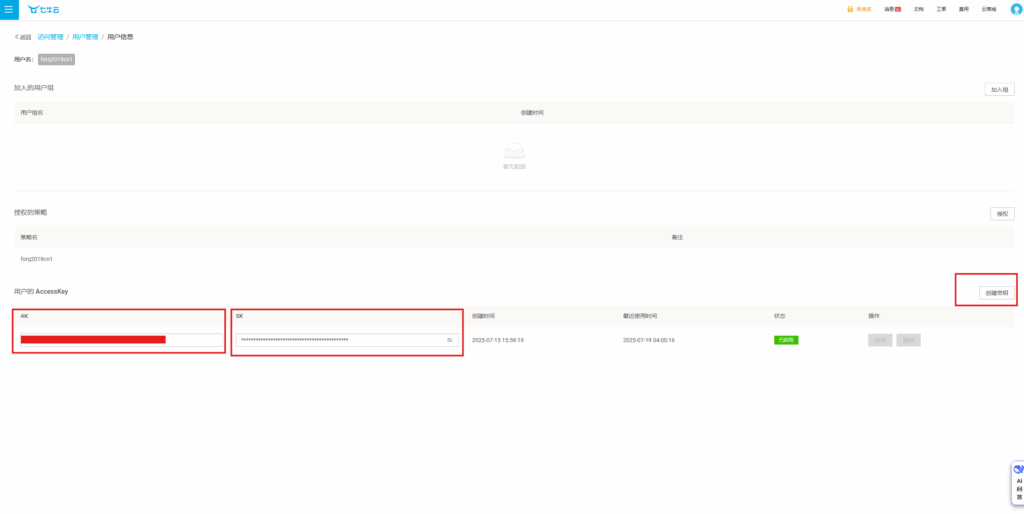Toggle SK visibility with eye icon
The height and width of the screenshot is (514, 1024).
click(450, 340)
